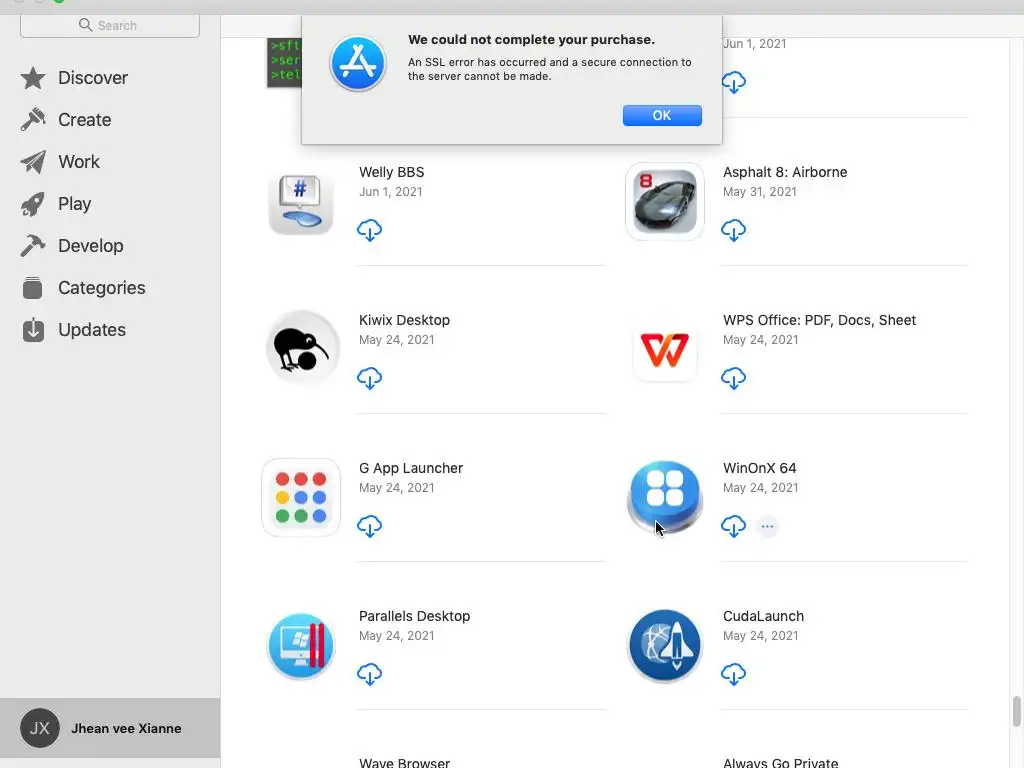Viewport: 1024px width, 768px height.
Task: Download G App Launcher
Action: (x=370, y=526)
